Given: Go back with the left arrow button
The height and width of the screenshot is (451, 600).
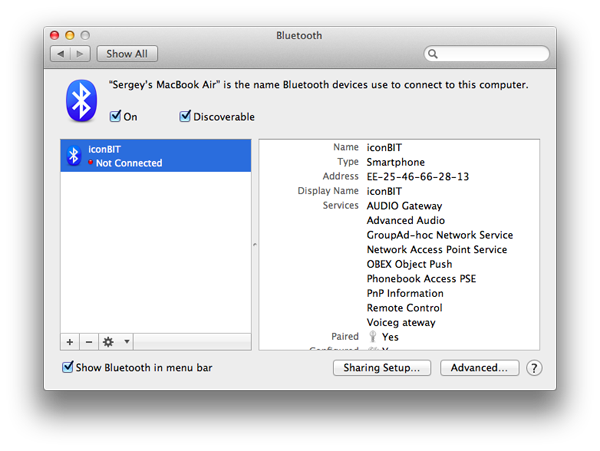Looking at the screenshot, I should pyautogui.click(x=60, y=54).
